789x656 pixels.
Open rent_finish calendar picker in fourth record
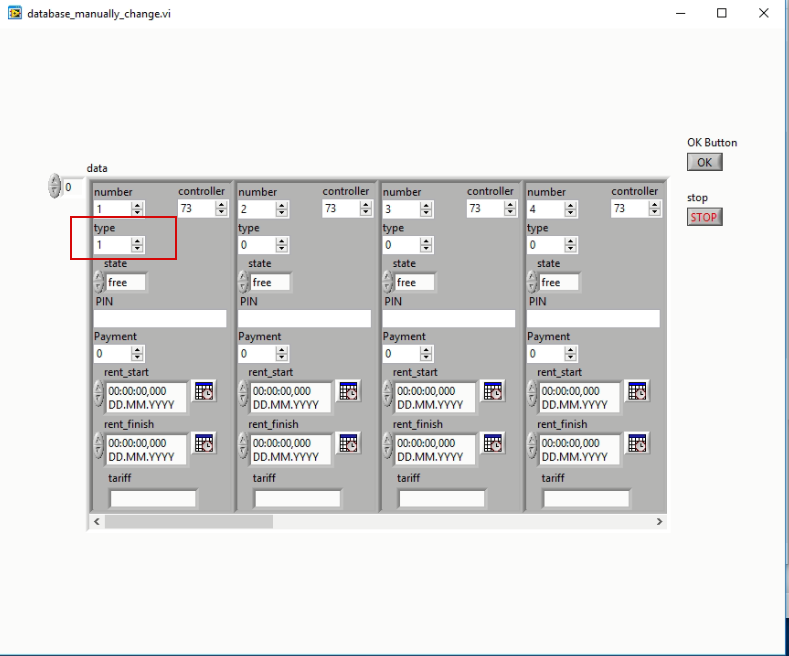[637, 443]
